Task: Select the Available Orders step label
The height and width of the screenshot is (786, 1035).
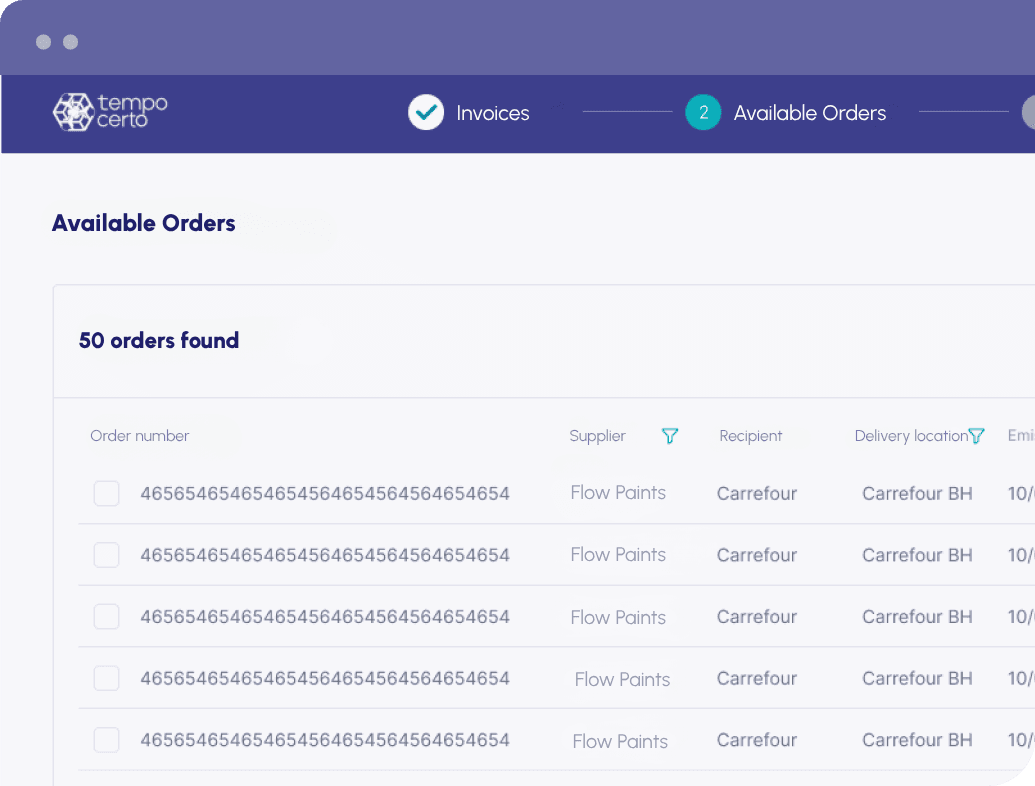Action: coord(810,113)
